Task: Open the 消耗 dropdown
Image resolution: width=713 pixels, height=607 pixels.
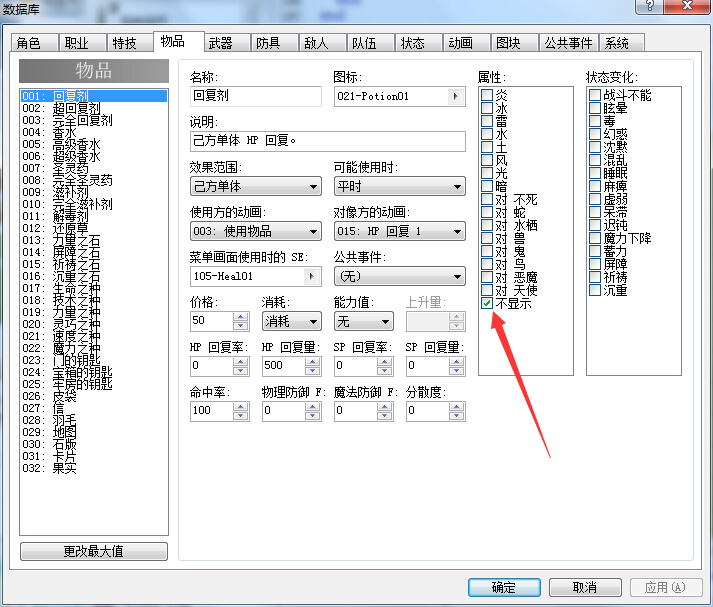Action: [291, 321]
